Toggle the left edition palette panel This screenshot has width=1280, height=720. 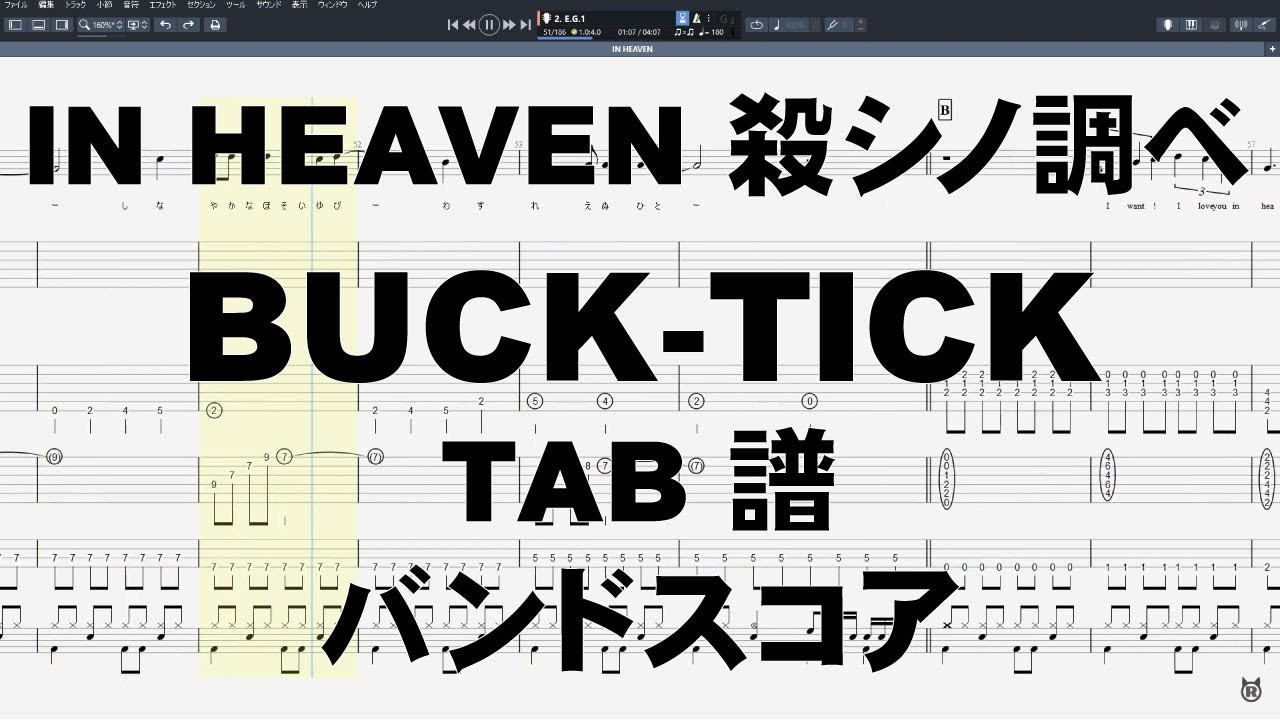pyautogui.click(x=16, y=24)
